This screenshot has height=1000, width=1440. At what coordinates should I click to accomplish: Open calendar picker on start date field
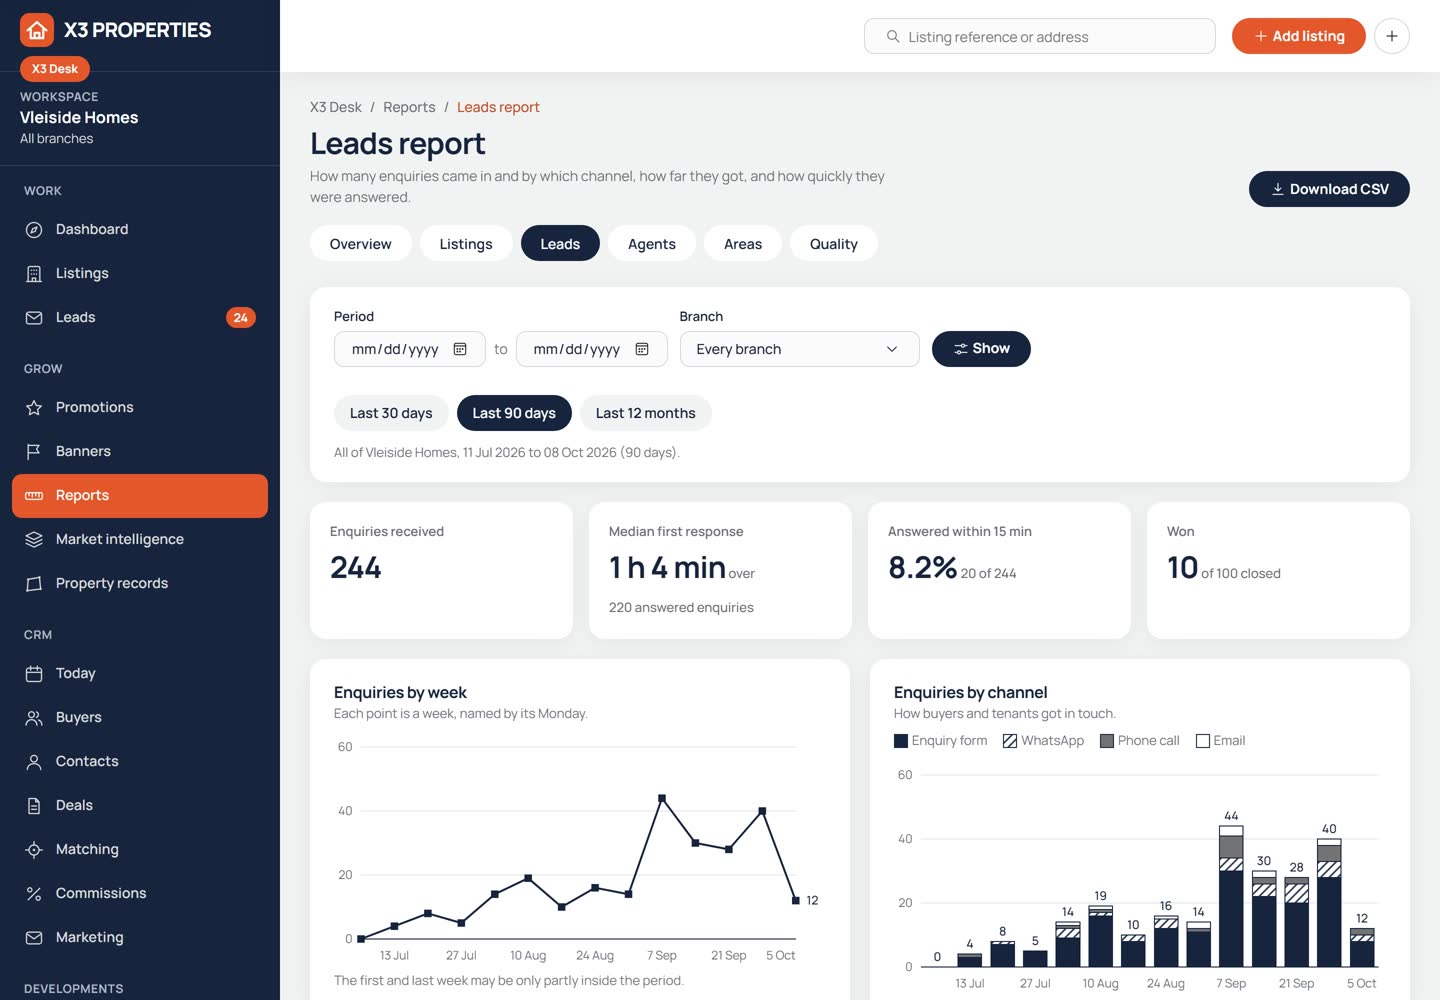pyautogui.click(x=460, y=349)
